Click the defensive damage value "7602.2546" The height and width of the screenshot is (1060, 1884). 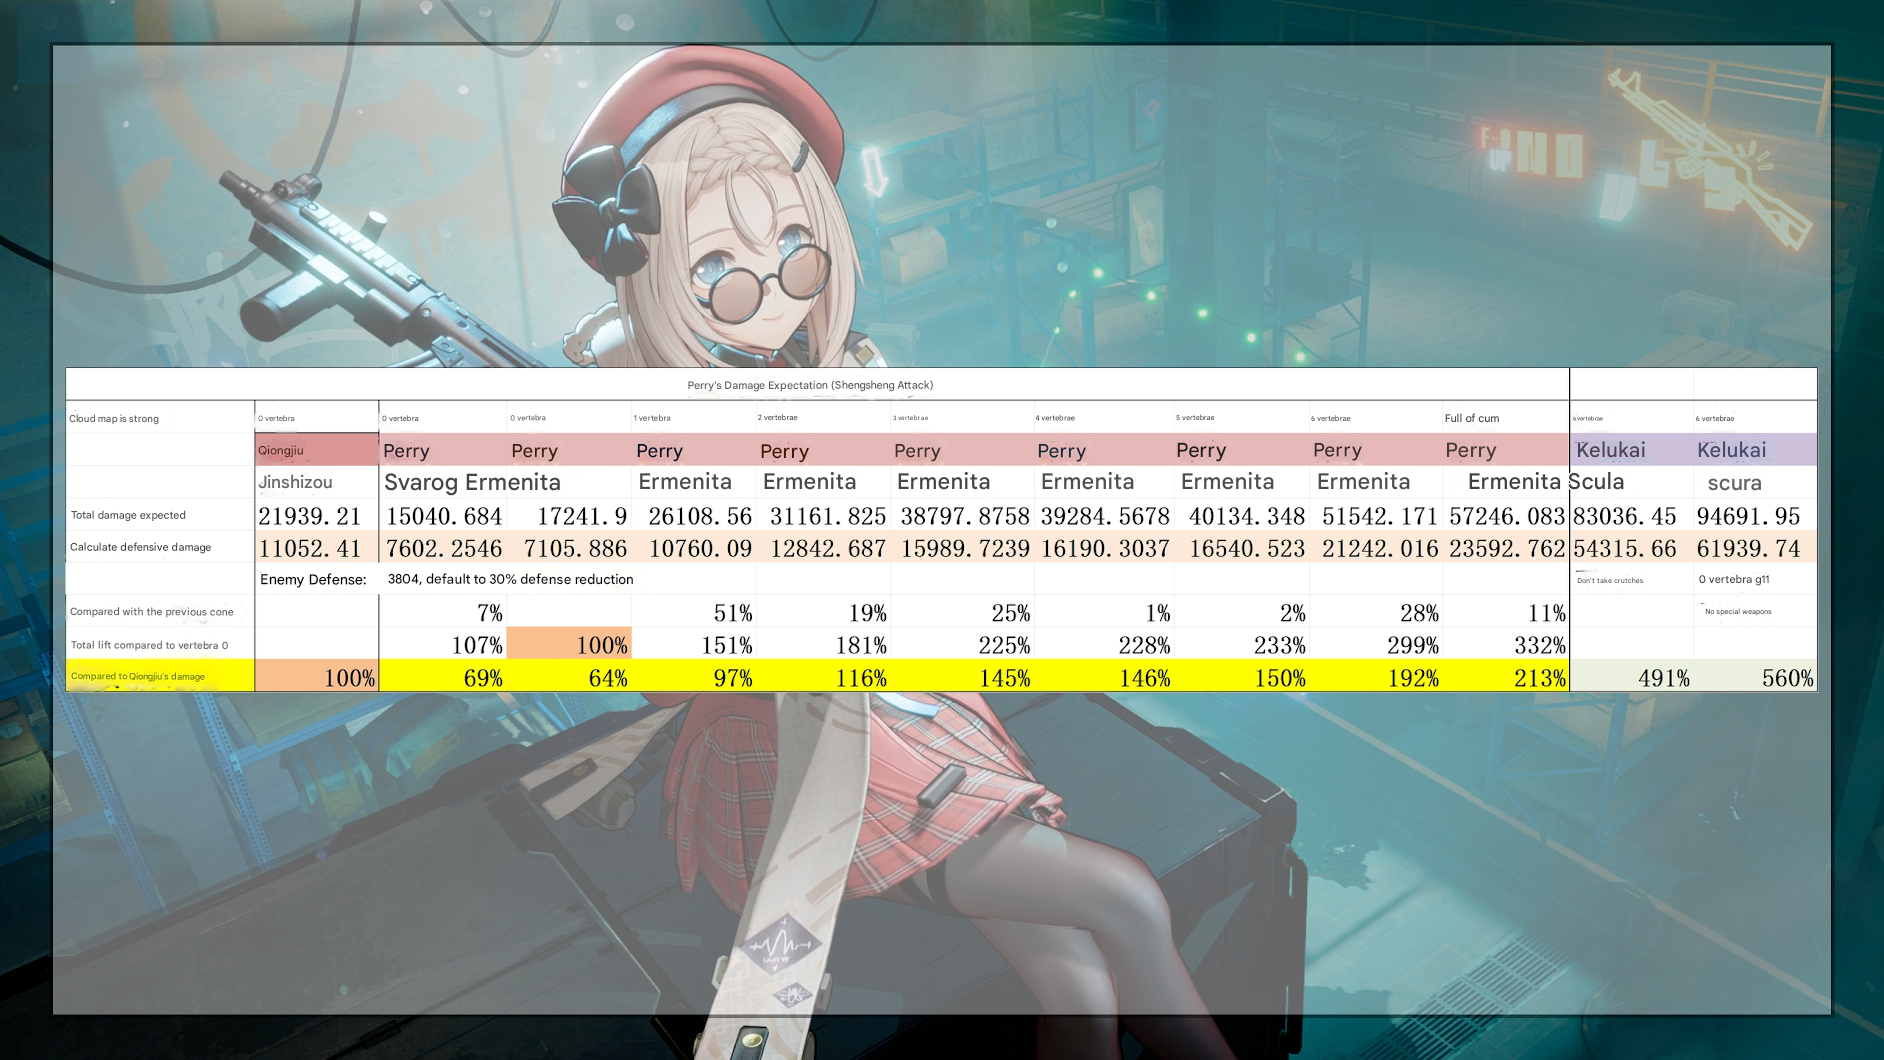[444, 549]
